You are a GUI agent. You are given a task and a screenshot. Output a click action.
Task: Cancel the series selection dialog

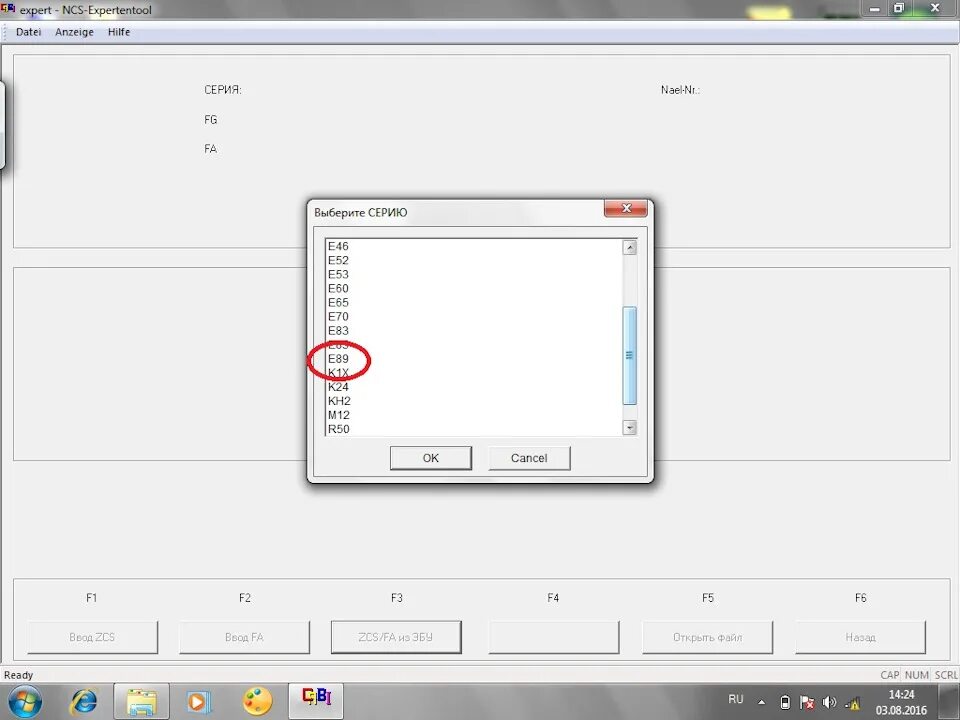tap(529, 458)
